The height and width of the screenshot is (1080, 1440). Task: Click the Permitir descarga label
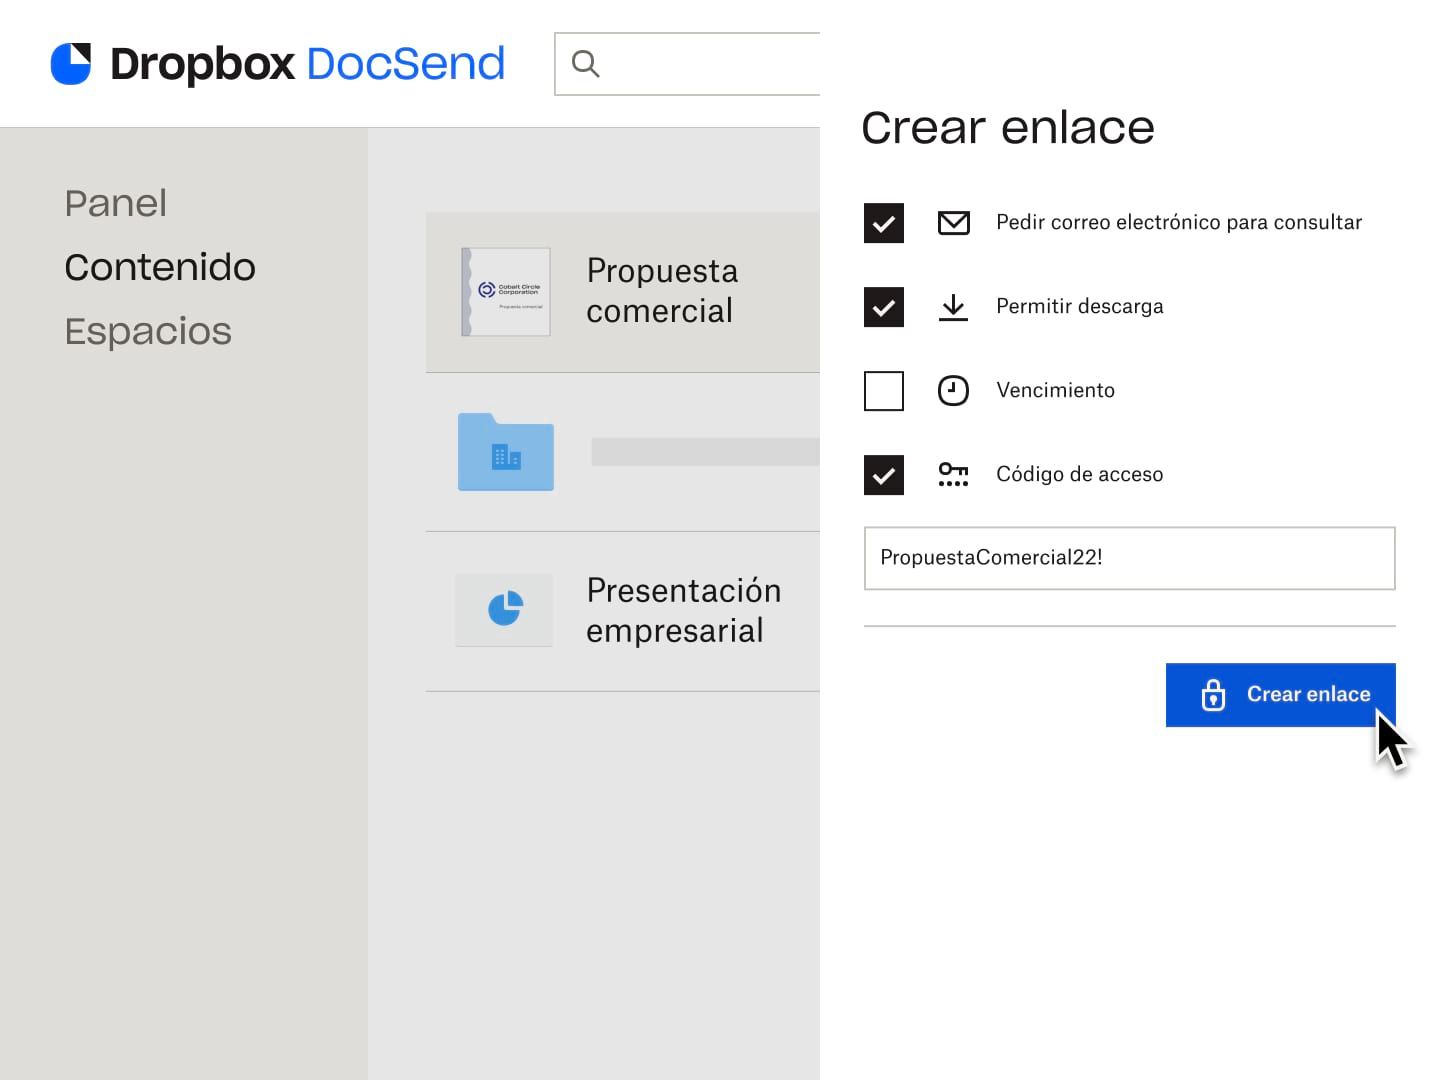click(x=1080, y=307)
